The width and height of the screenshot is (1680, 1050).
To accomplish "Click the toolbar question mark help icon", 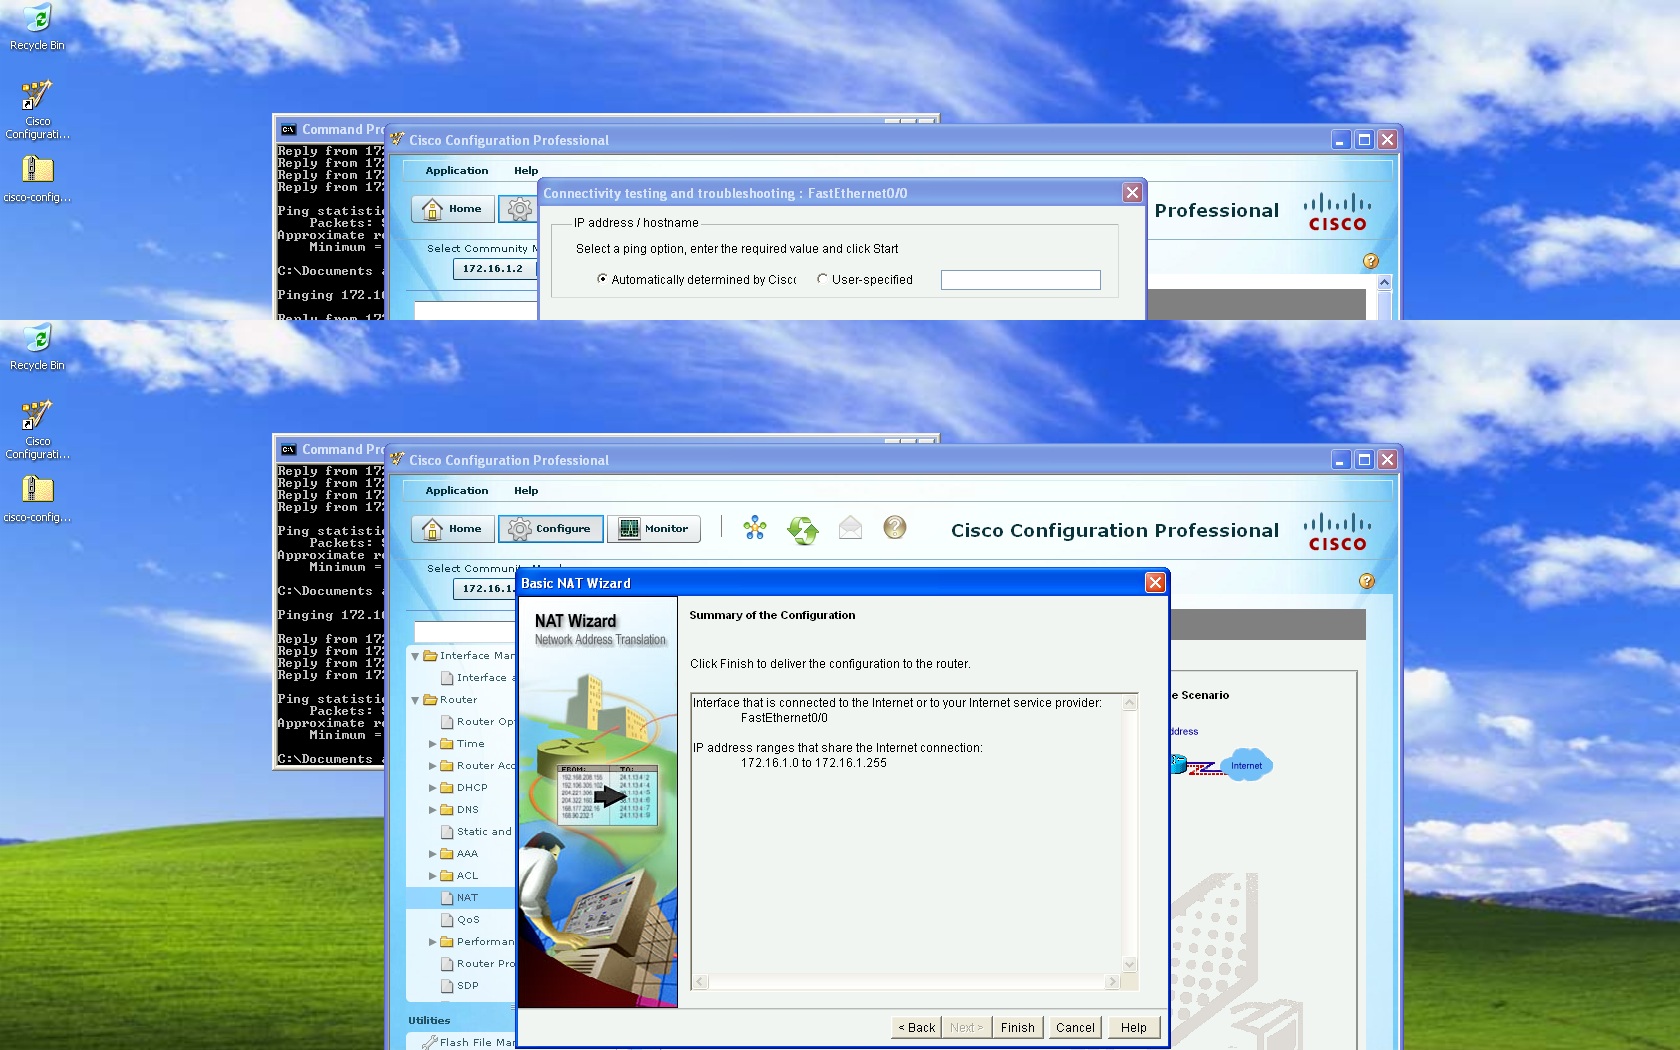I will point(895,527).
